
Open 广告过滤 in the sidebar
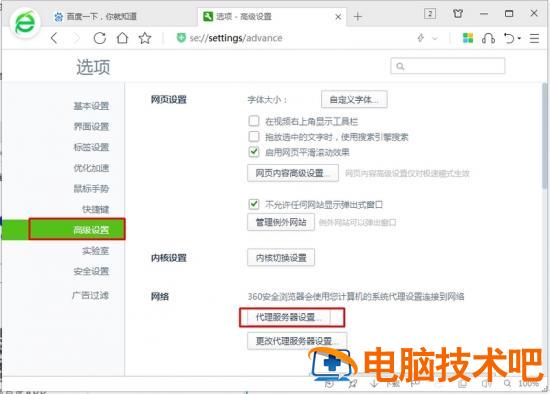90,295
